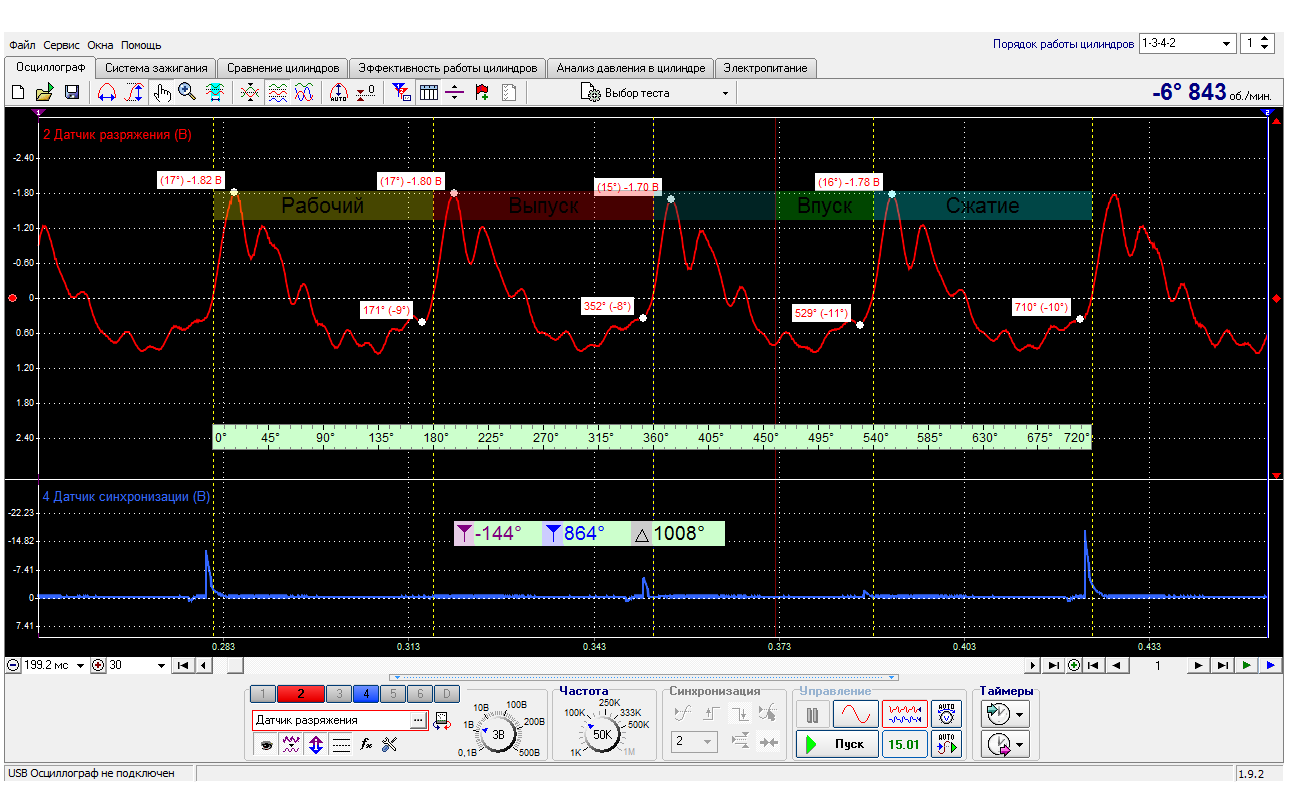Click the vertical arrows channel position icon

(x=316, y=744)
